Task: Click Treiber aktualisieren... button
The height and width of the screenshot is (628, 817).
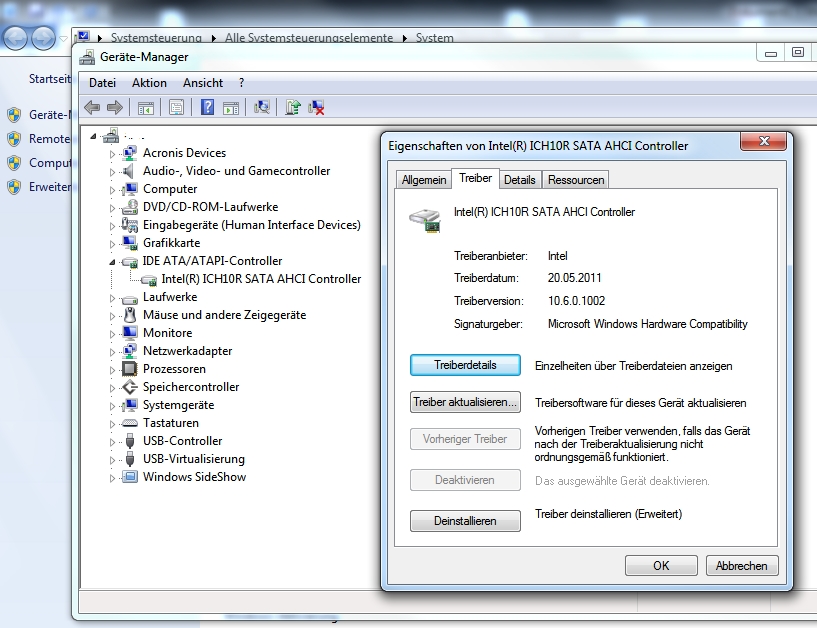Action: pos(465,402)
